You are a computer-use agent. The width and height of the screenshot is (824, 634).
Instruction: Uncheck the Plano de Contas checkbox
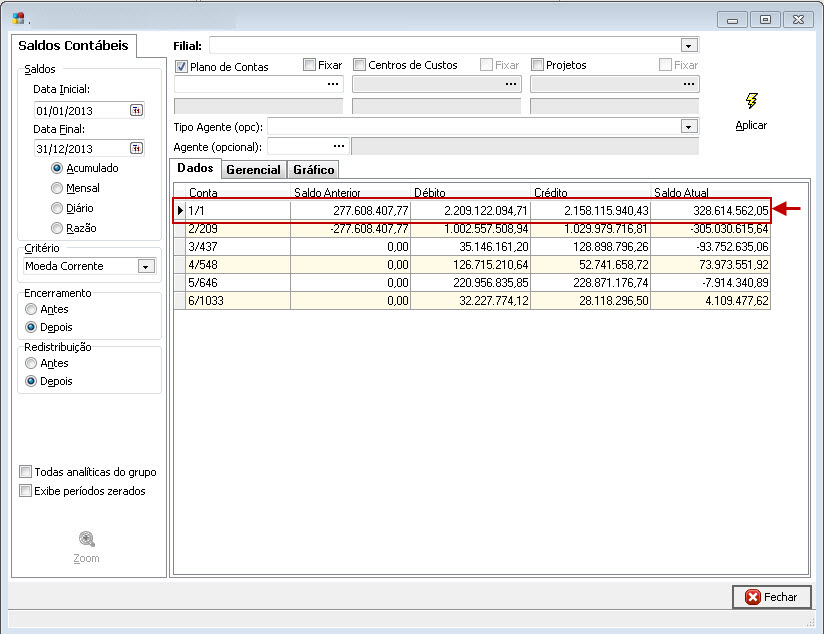tap(182, 67)
